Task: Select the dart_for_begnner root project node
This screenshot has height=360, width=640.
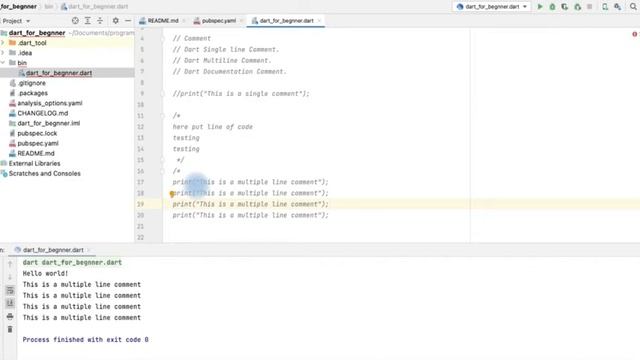Action: pyautogui.click(x=37, y=33)
